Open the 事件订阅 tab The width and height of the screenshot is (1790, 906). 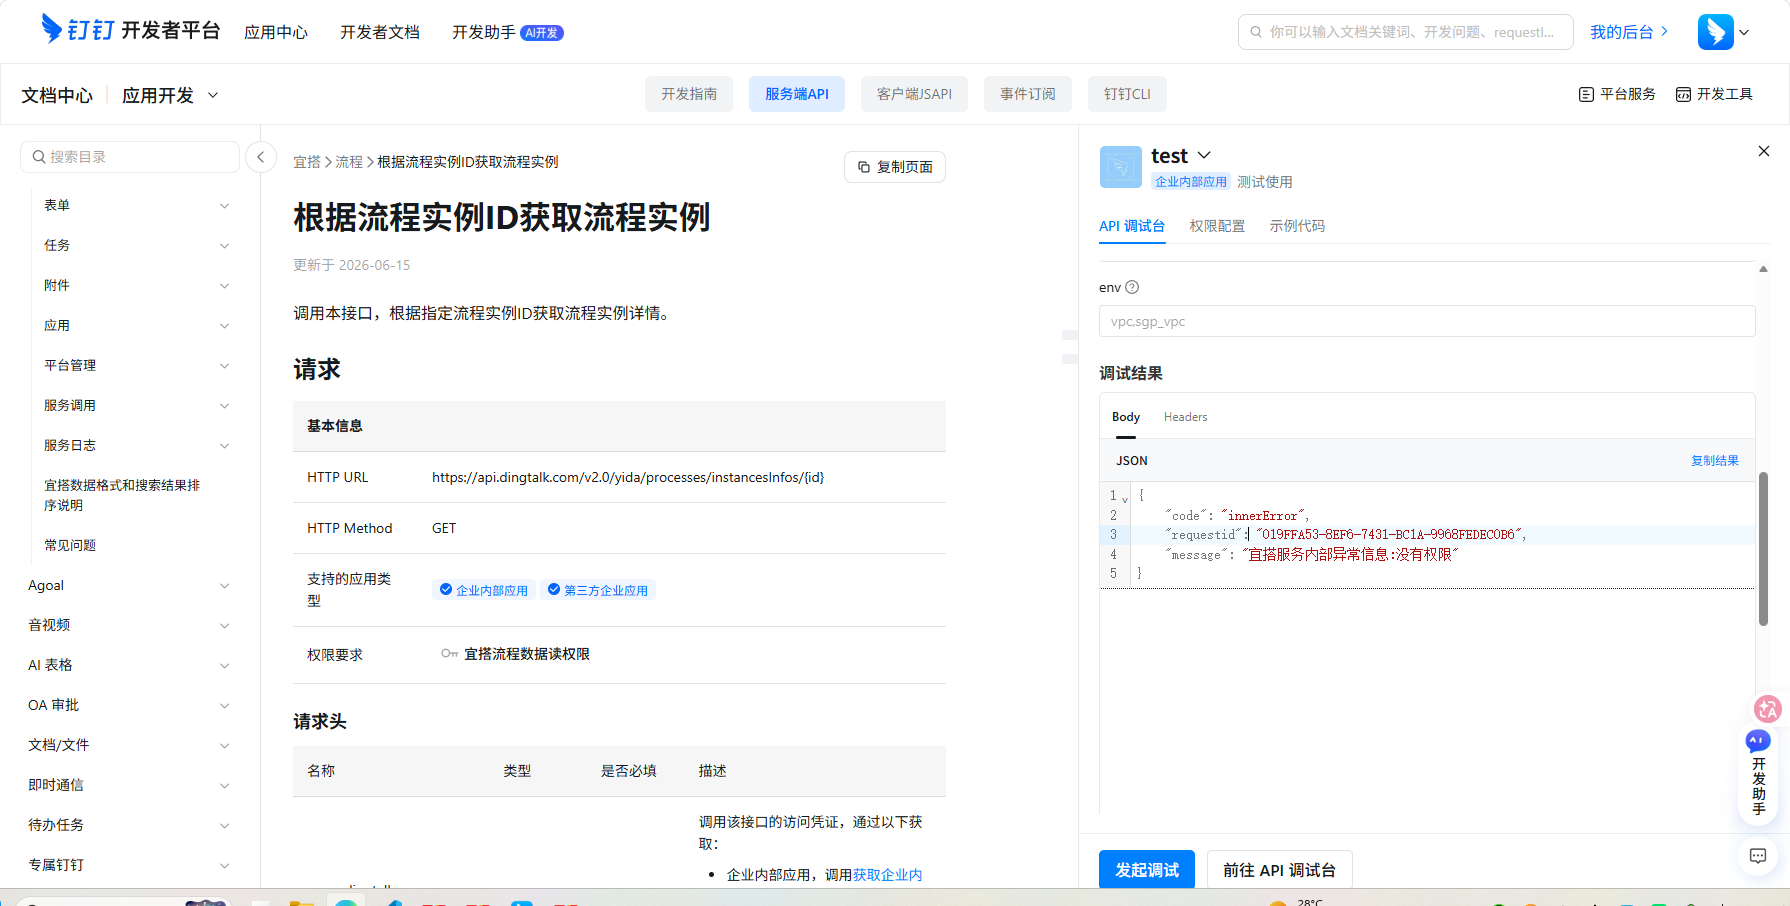[1028, 94]
